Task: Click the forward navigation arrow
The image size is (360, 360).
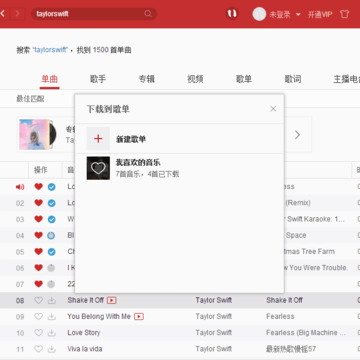Action: [17, 14]
